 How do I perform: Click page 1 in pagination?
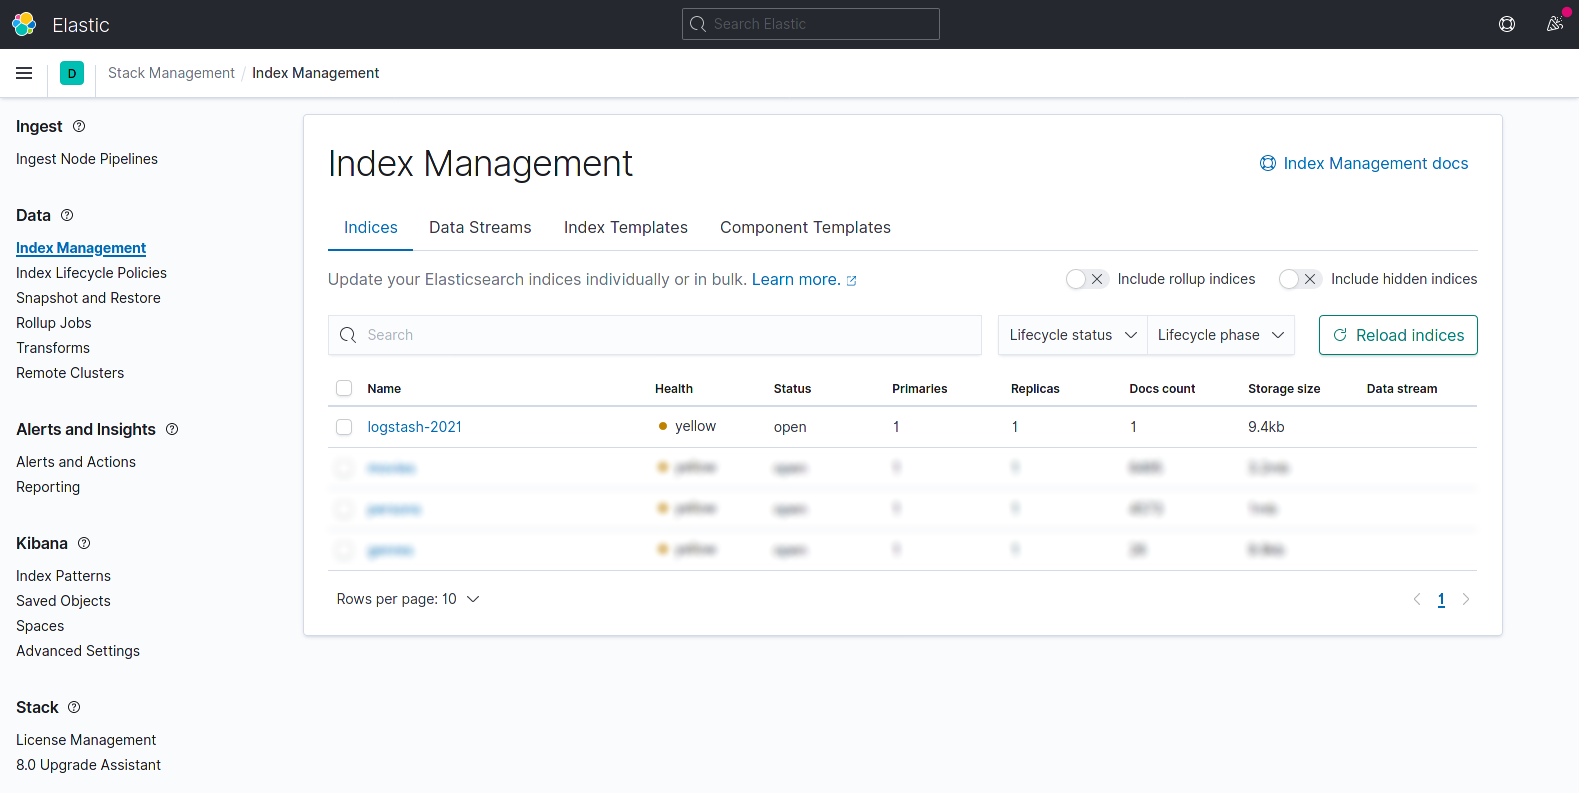[x=1441, y=599]
